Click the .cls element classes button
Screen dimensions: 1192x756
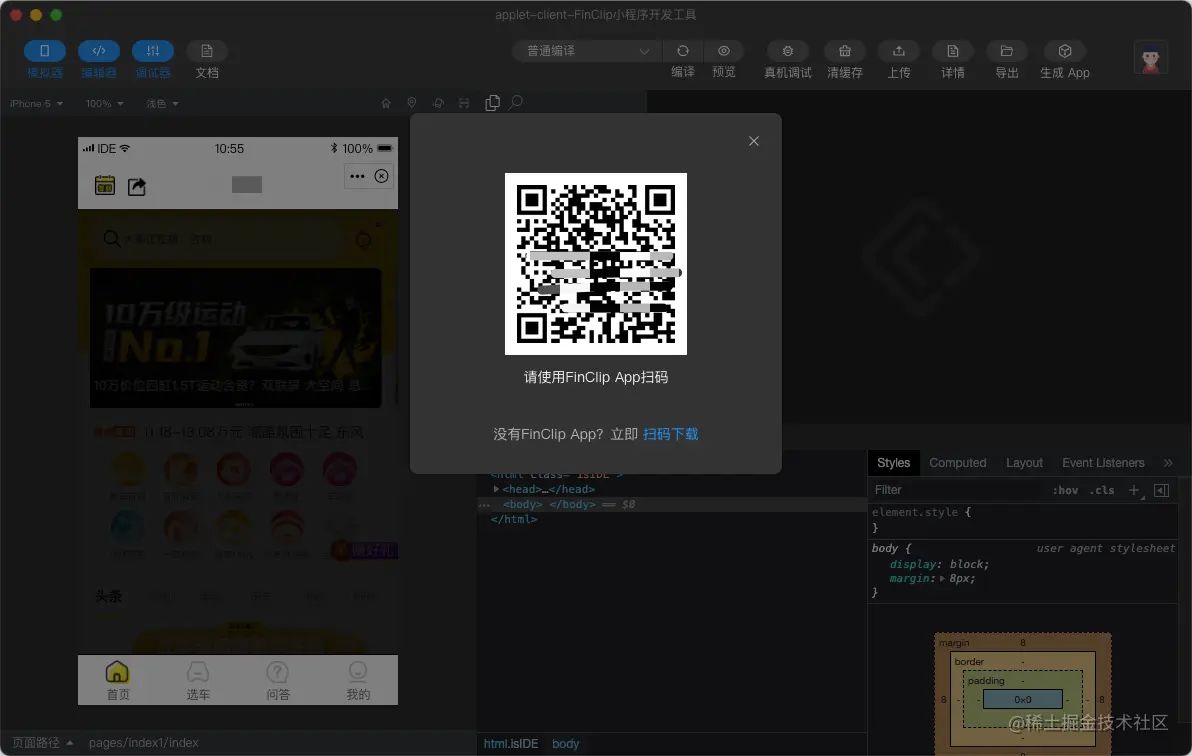coord(1102,490)
